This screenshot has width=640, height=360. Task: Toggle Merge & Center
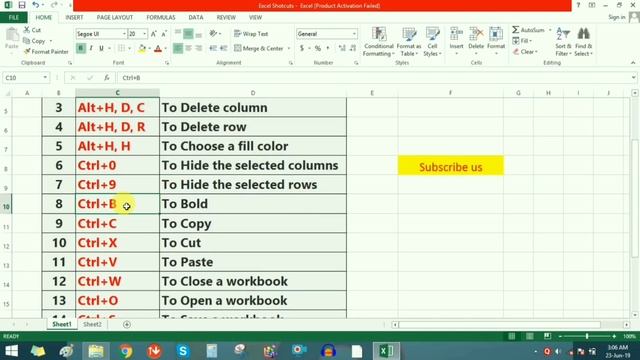tap(259, 48)
